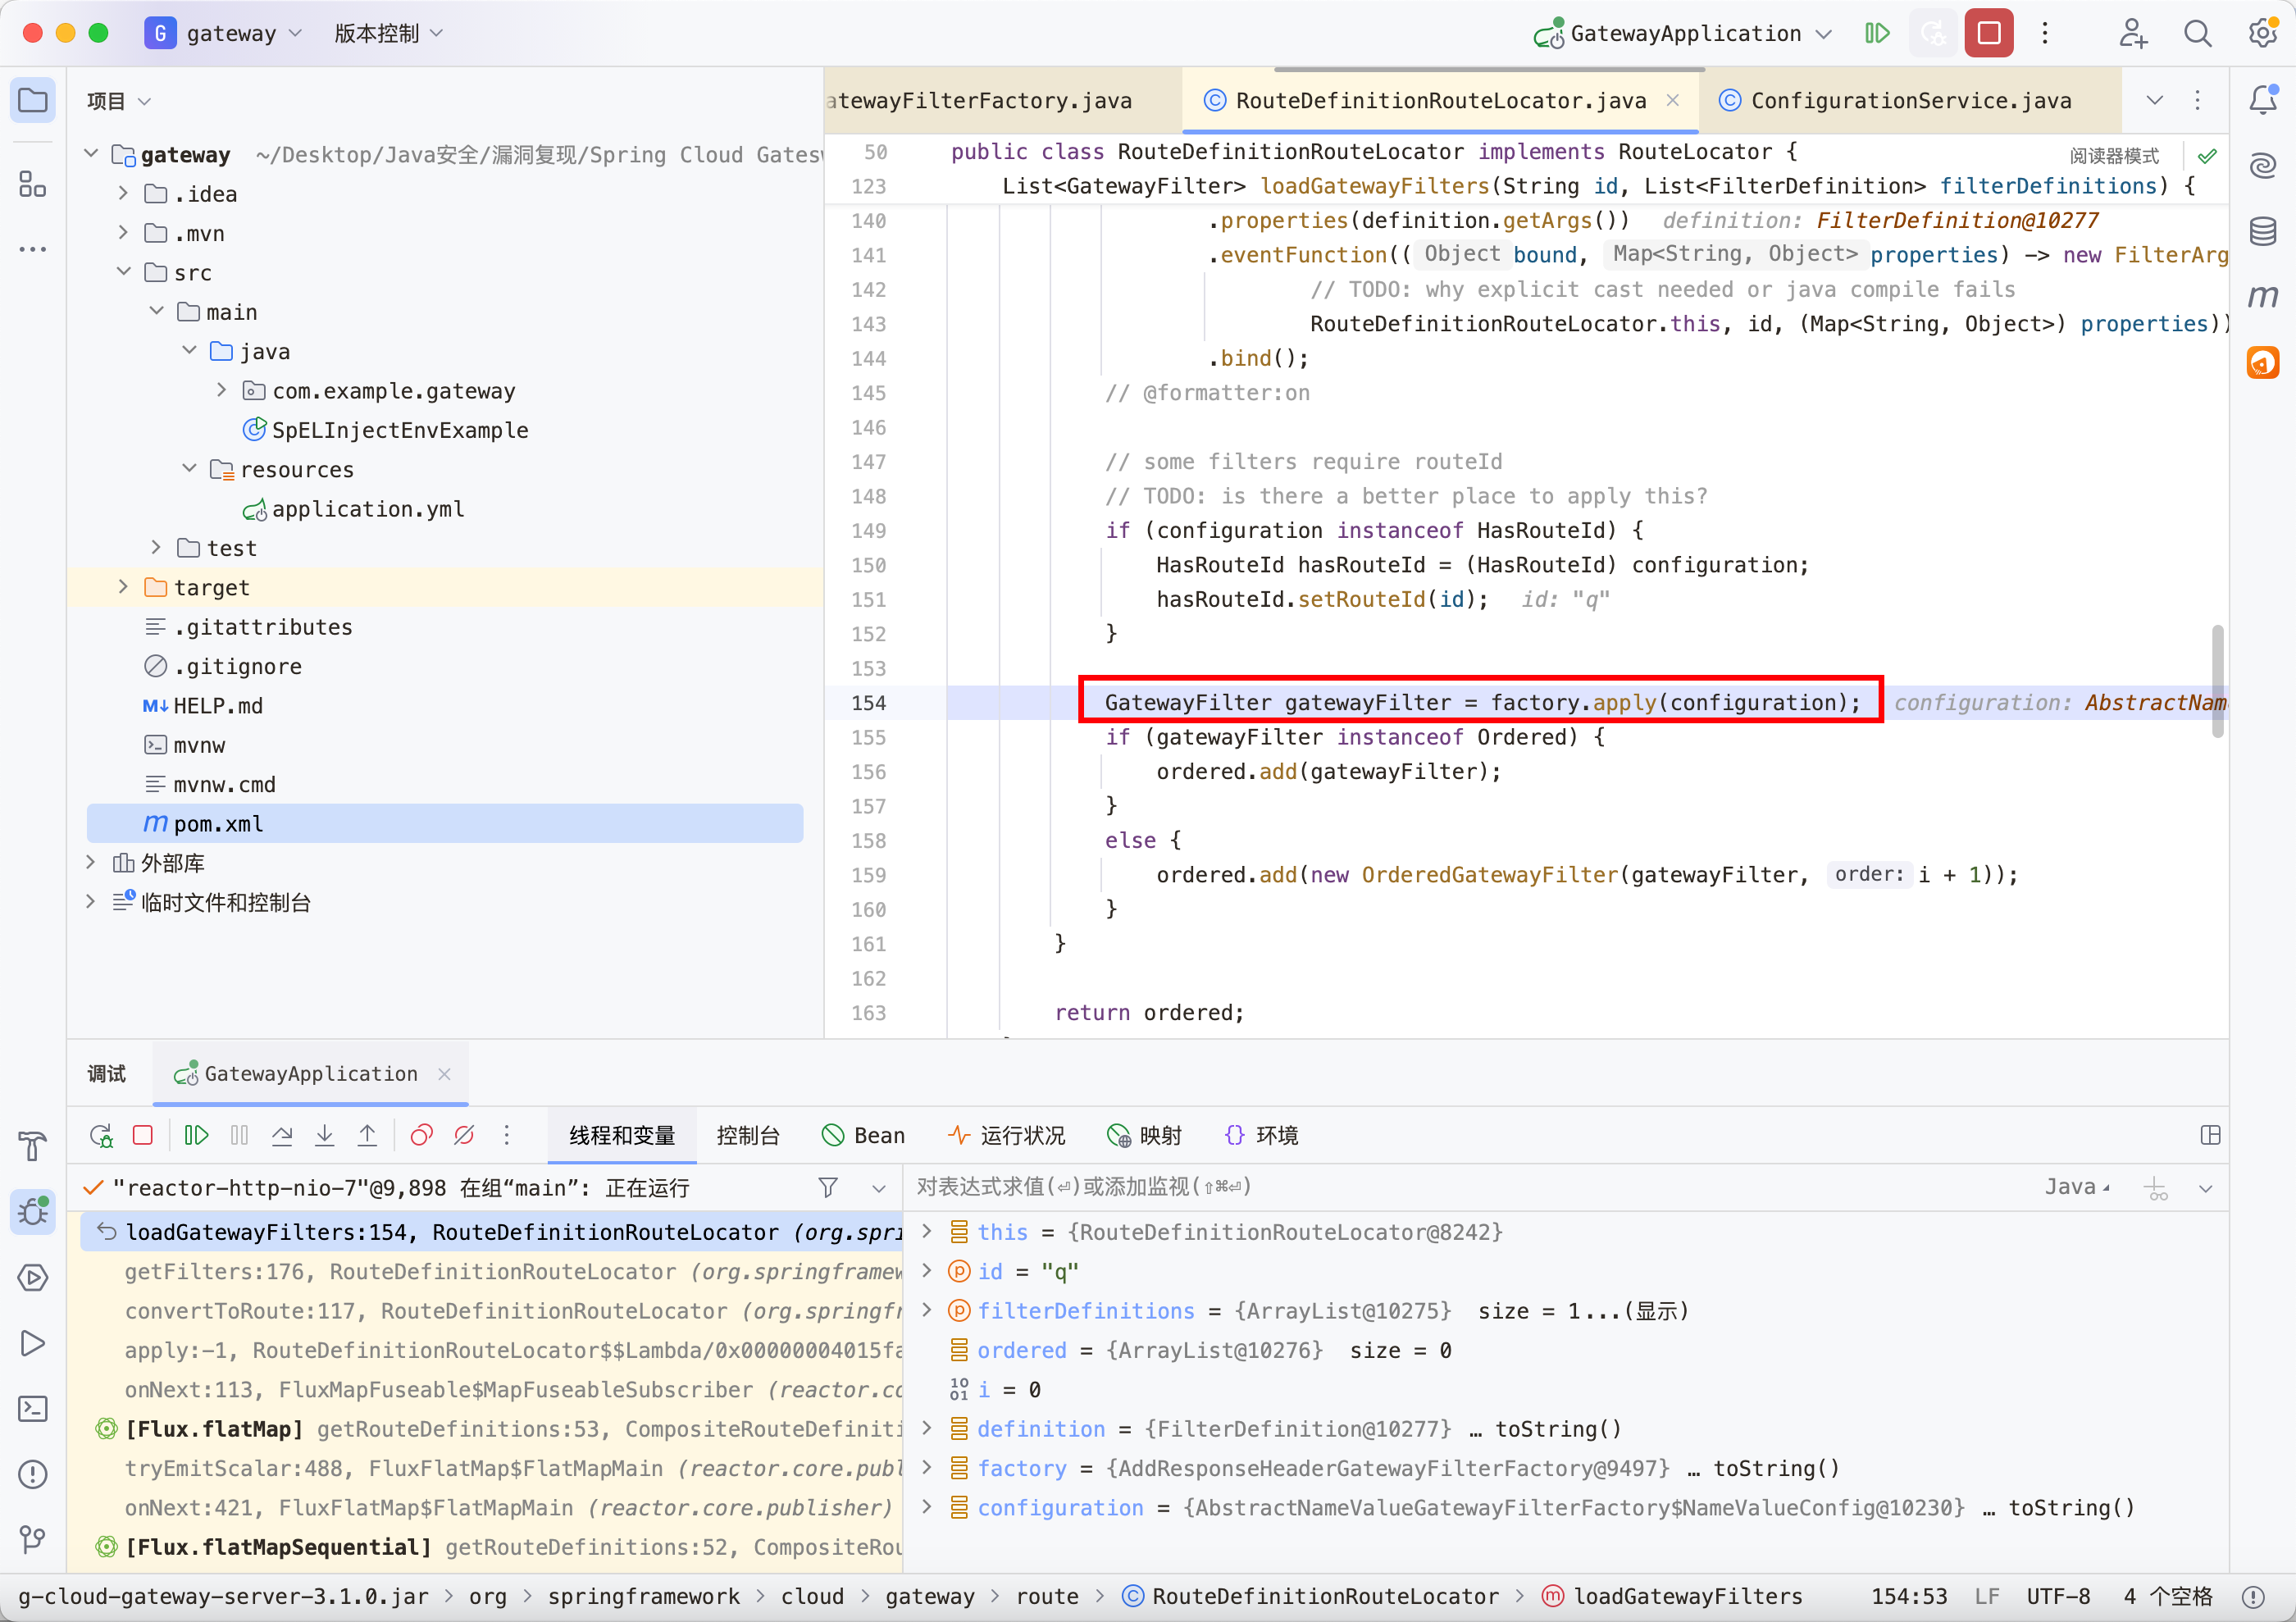The width and height of the screenshot is (2296, 1622).
Task: Toggle Reader Mode label in editor
Action: click(2114, 155)
